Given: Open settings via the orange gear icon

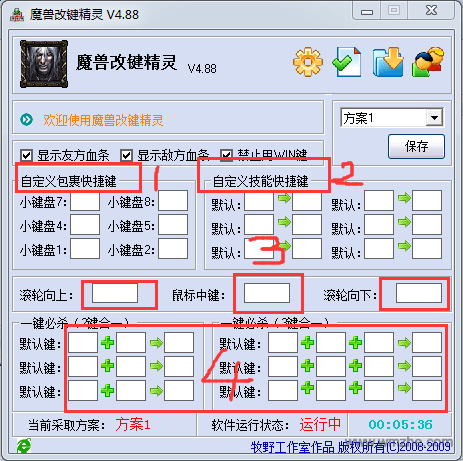Looking at the screenshot, I should [308, 62].
